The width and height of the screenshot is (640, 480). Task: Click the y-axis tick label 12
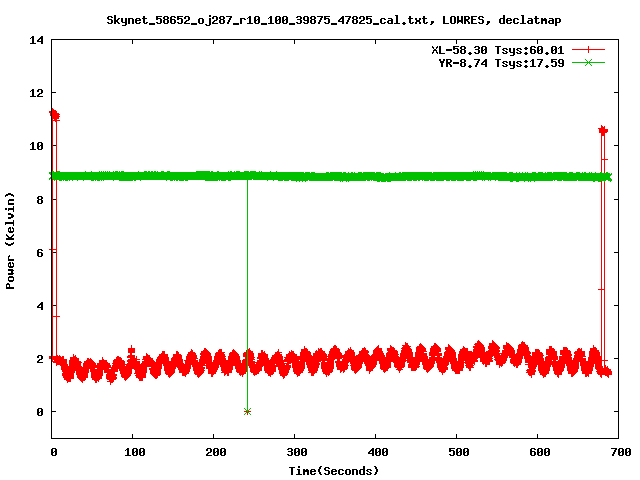click(36, 93)
